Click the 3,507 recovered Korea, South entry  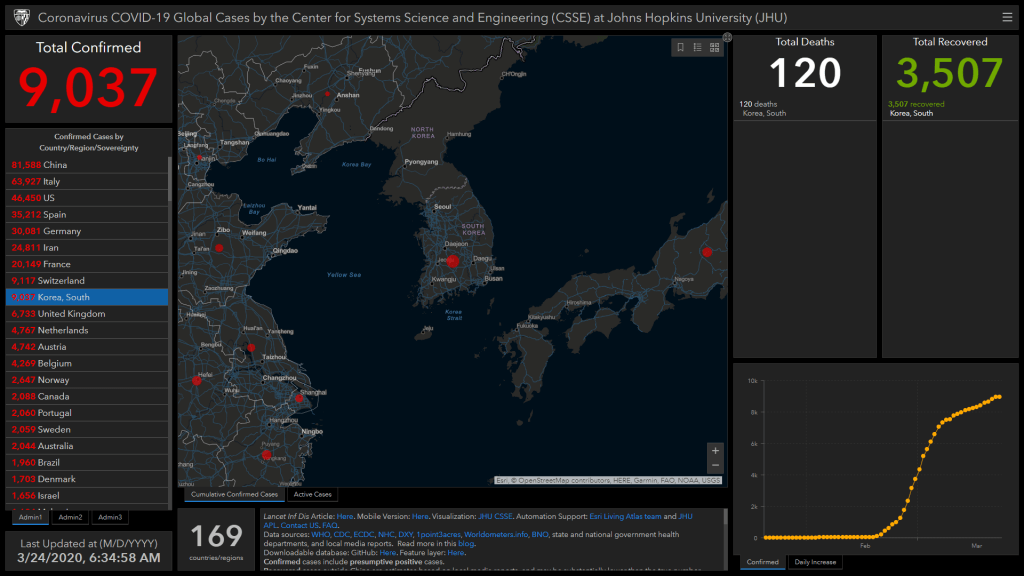(950, 108)
